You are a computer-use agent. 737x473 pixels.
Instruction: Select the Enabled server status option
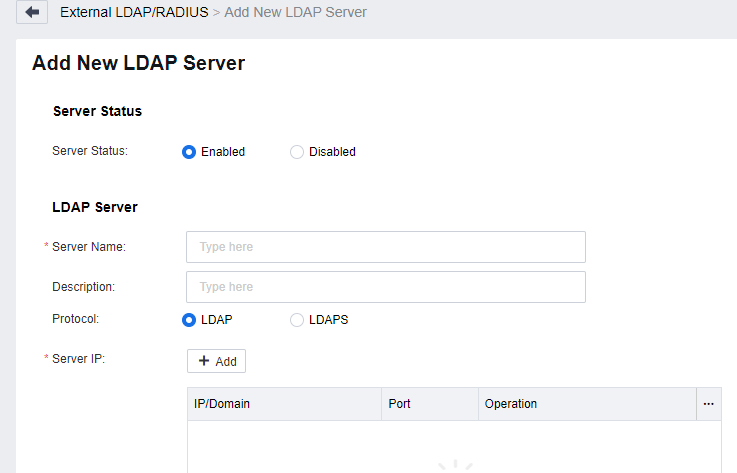189,152
